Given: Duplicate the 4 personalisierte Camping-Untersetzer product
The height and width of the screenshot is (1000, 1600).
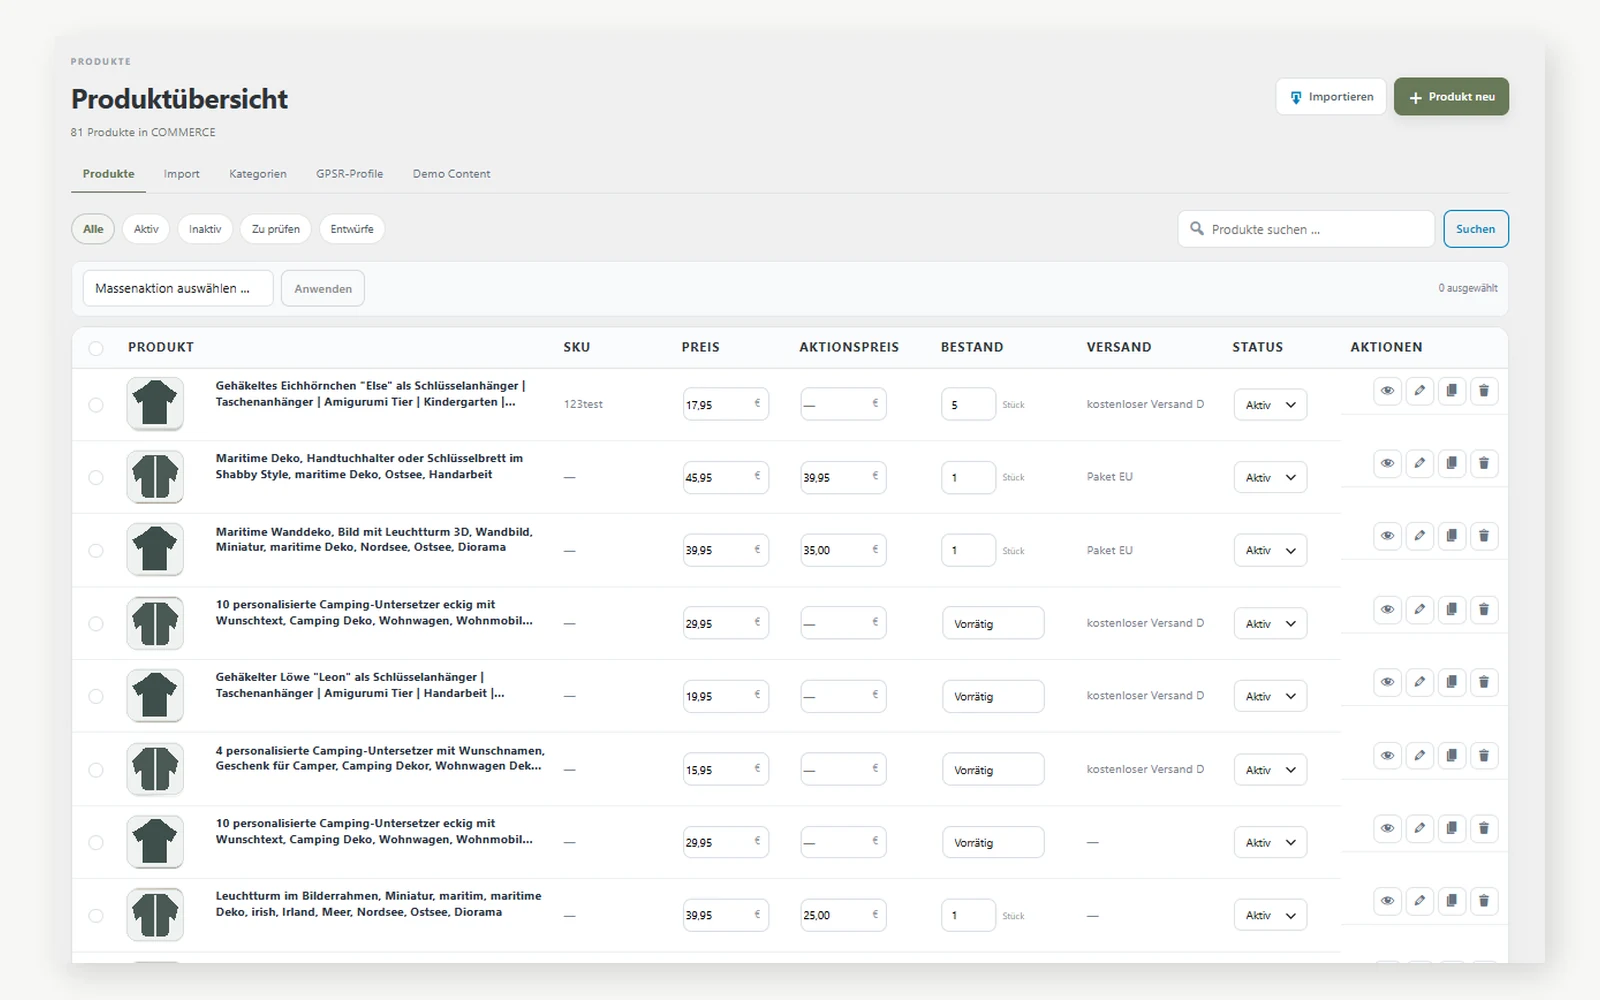Looking at the screenshot, I should [1452, 755].
